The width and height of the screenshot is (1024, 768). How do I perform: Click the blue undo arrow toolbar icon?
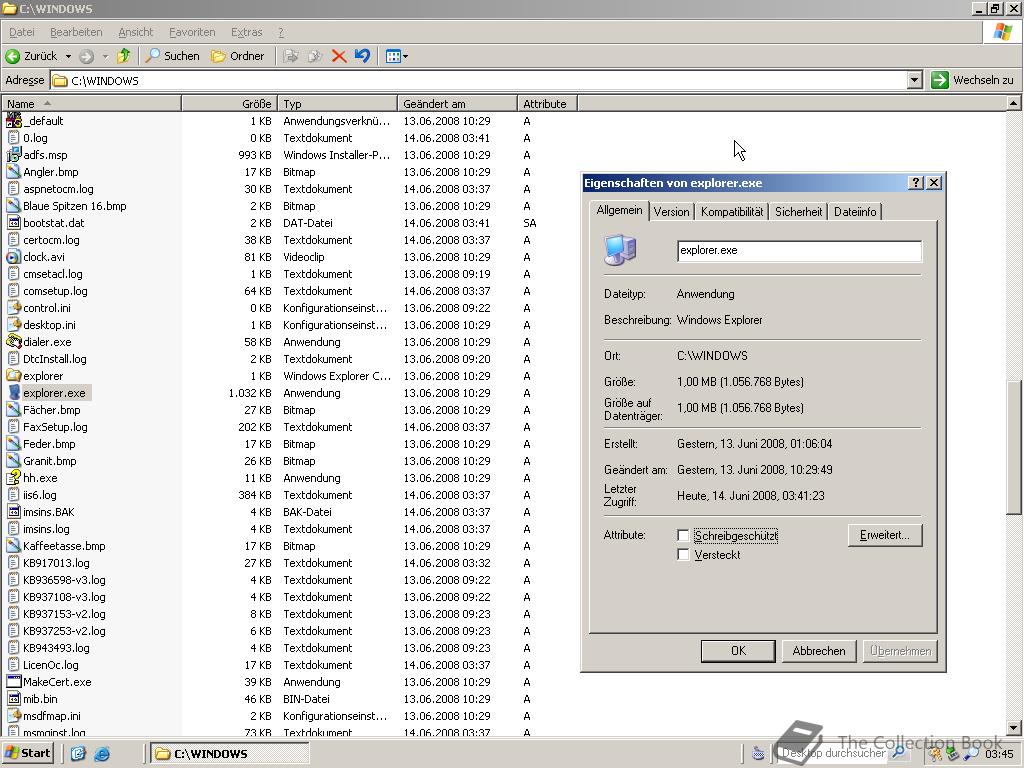tap(362, 56)
